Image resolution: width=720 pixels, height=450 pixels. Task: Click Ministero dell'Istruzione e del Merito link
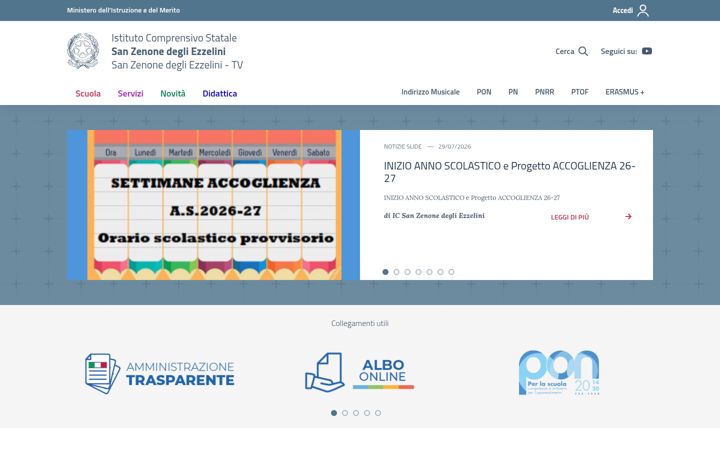coord(123,10)
